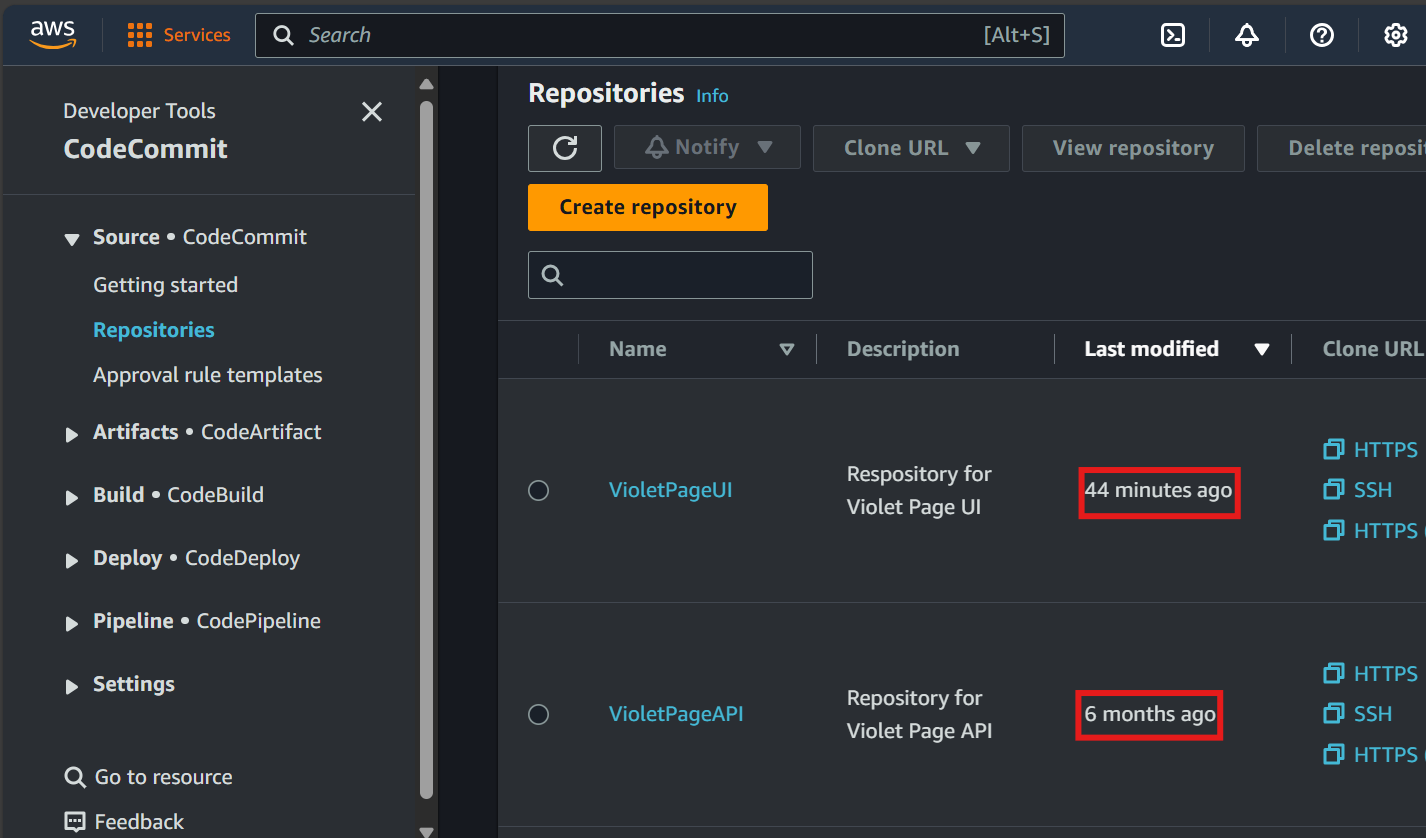Open the VioletPageAPI repository link
1426x838 pixels.
point(676,714)
